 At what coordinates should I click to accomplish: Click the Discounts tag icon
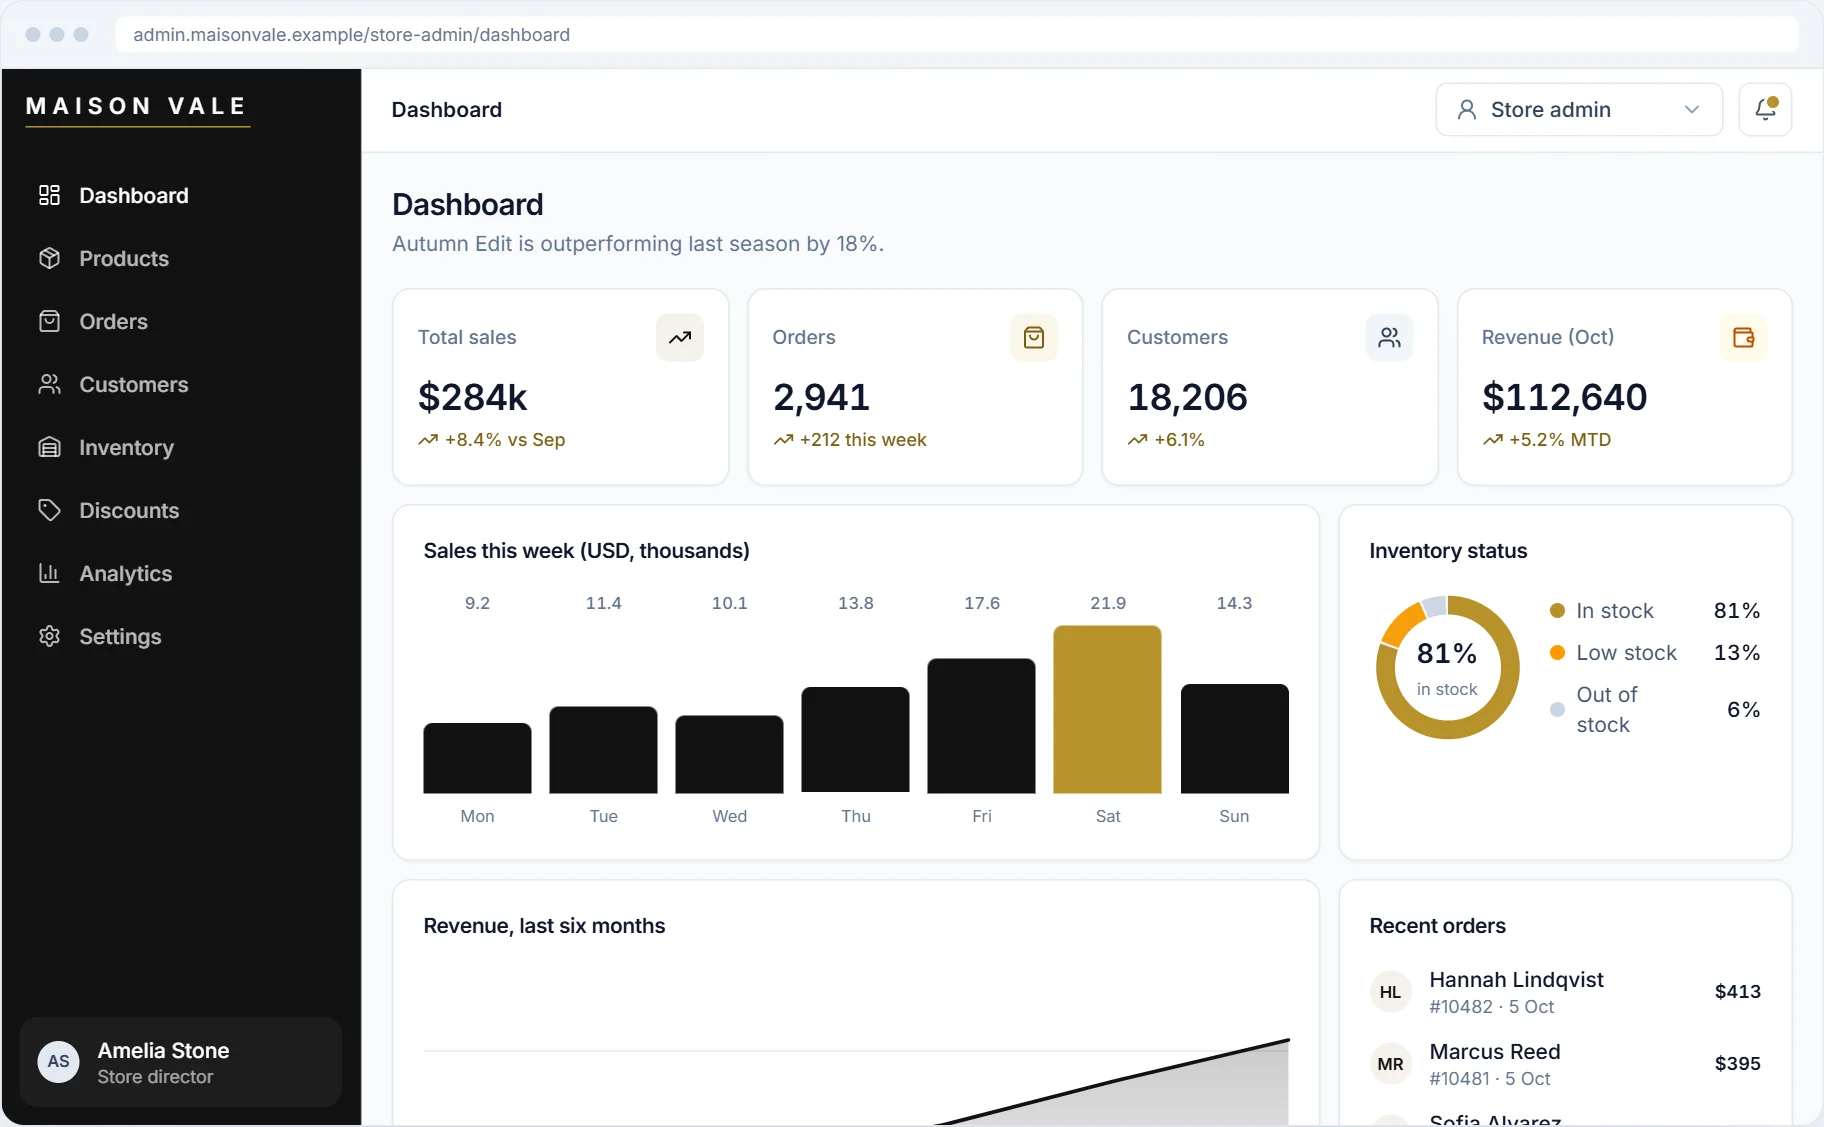pyautogui.click(x=49, y=510)
